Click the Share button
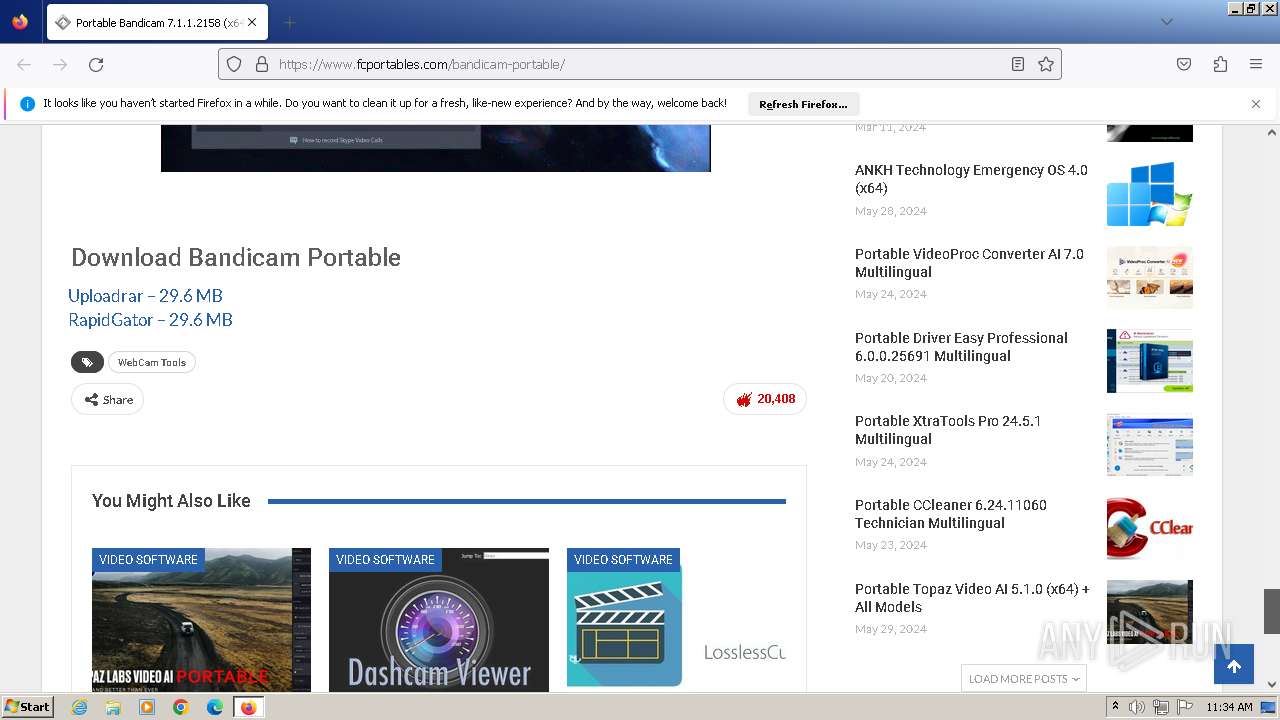Viewport: 1280px width, 720px height. pos(108,399)
